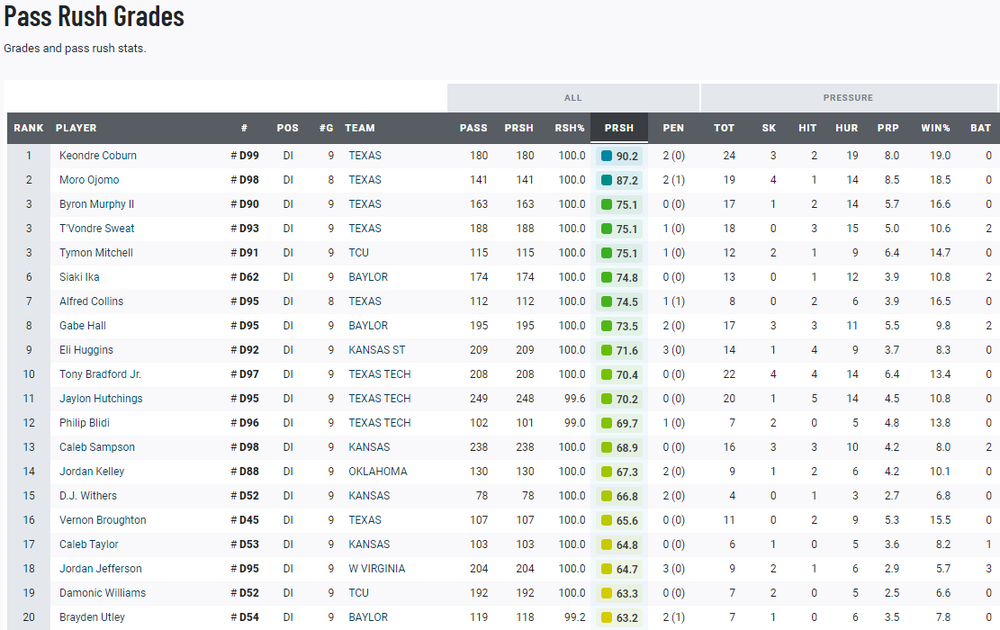
Task: Click the highlighted PRSH grade column header
Action: 619,128
